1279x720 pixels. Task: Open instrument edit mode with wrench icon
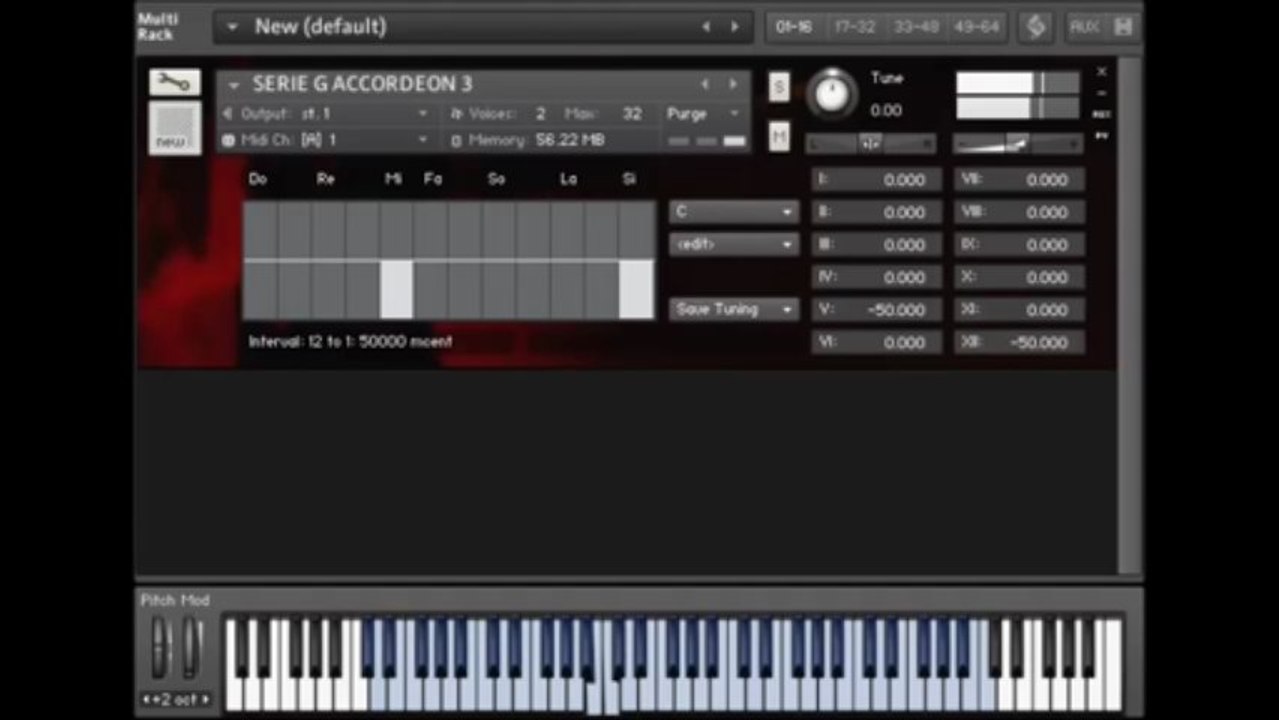[175, 83]
